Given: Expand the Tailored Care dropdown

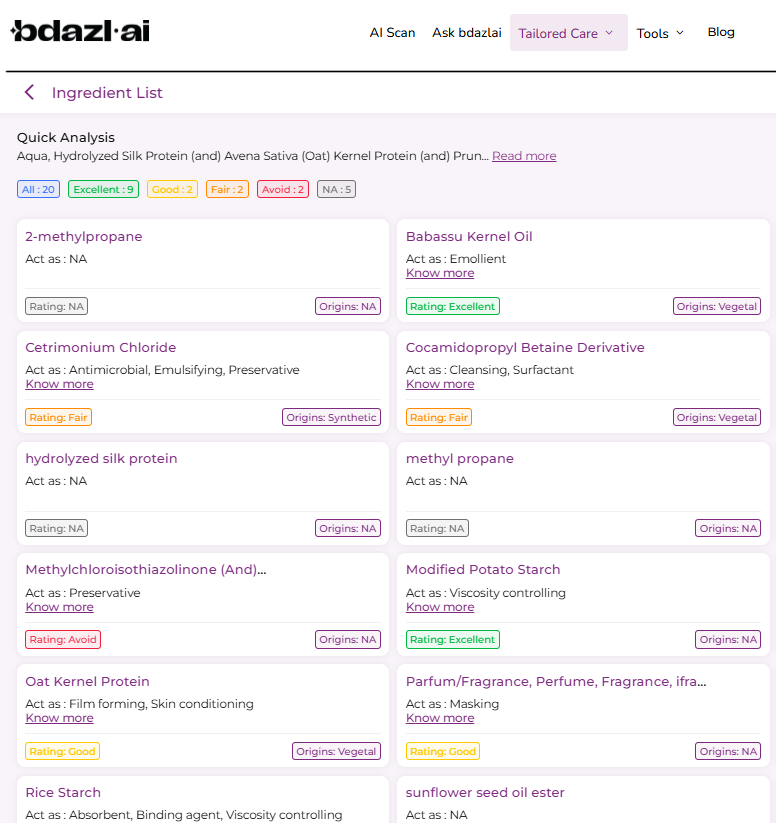Looking at the screenshot, I should (x=568, y=33).
